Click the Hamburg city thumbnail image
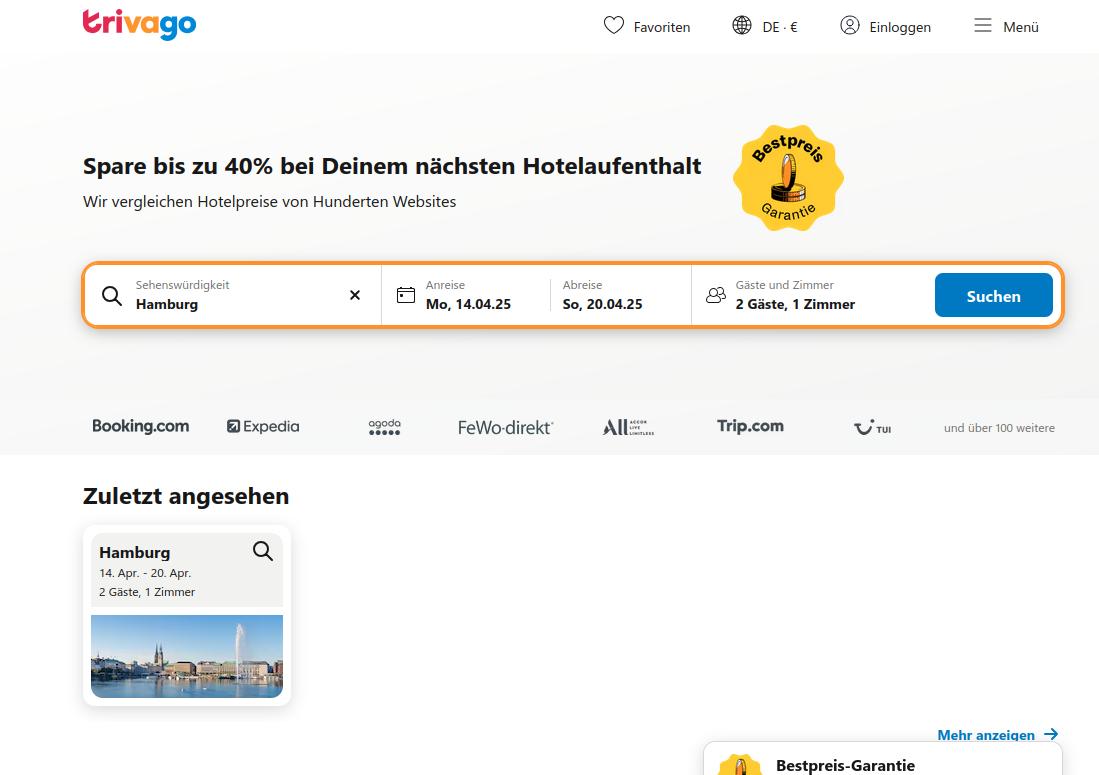This screenshot has width=1099, height=775. pyautogui.click(x=187, y=656)
